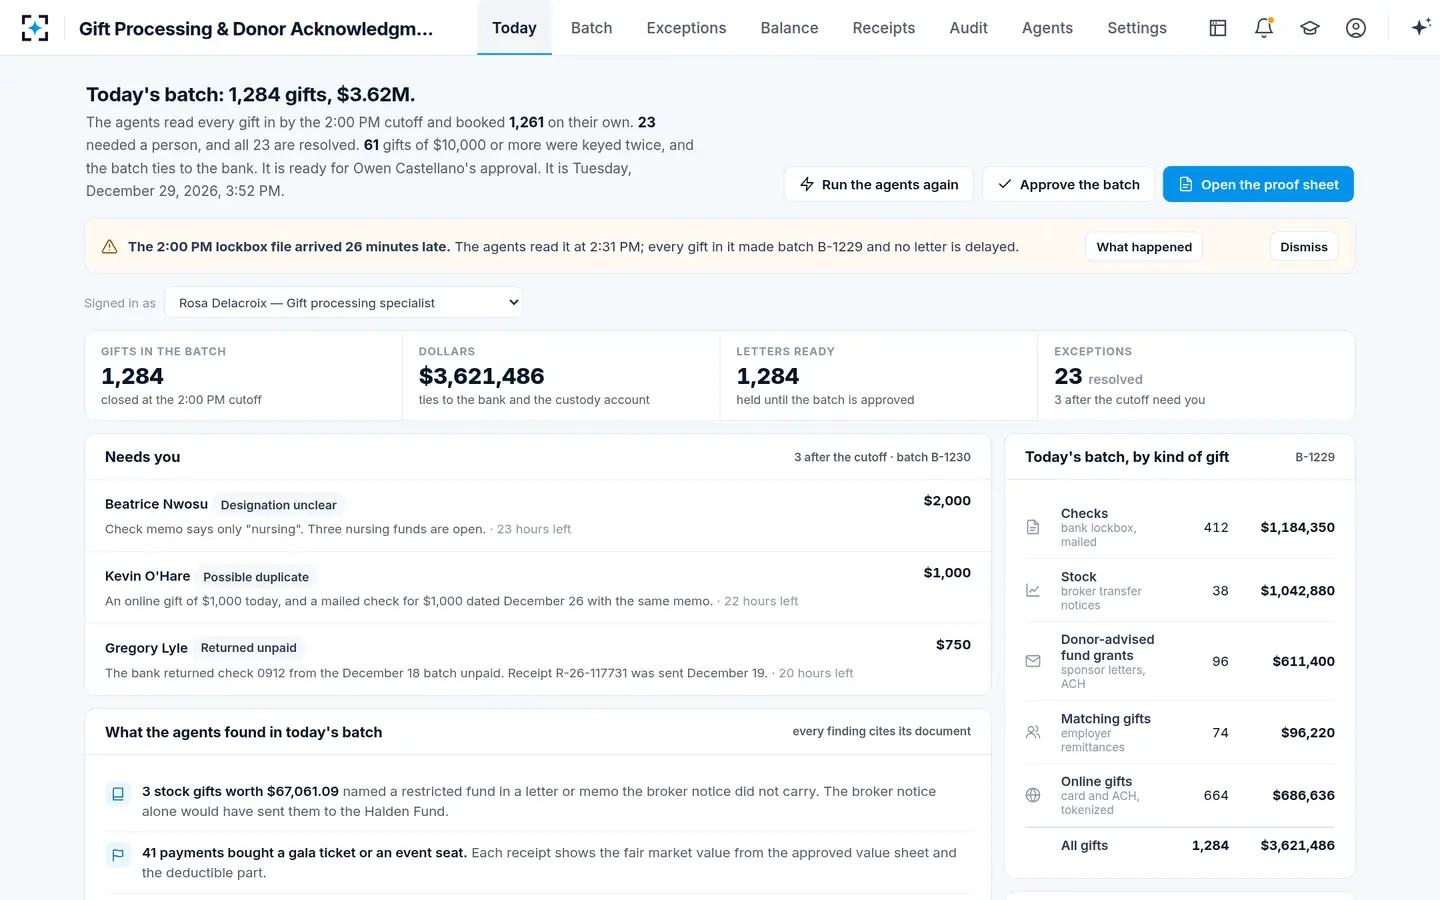Click the stock gifts finding icon

click(x=118, y=794)
